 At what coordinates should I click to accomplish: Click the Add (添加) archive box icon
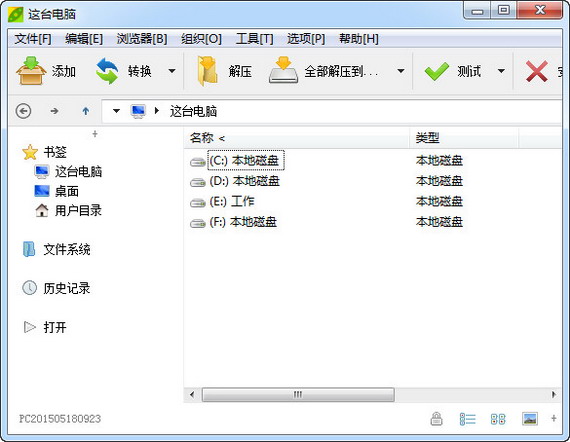click(31, 71)
